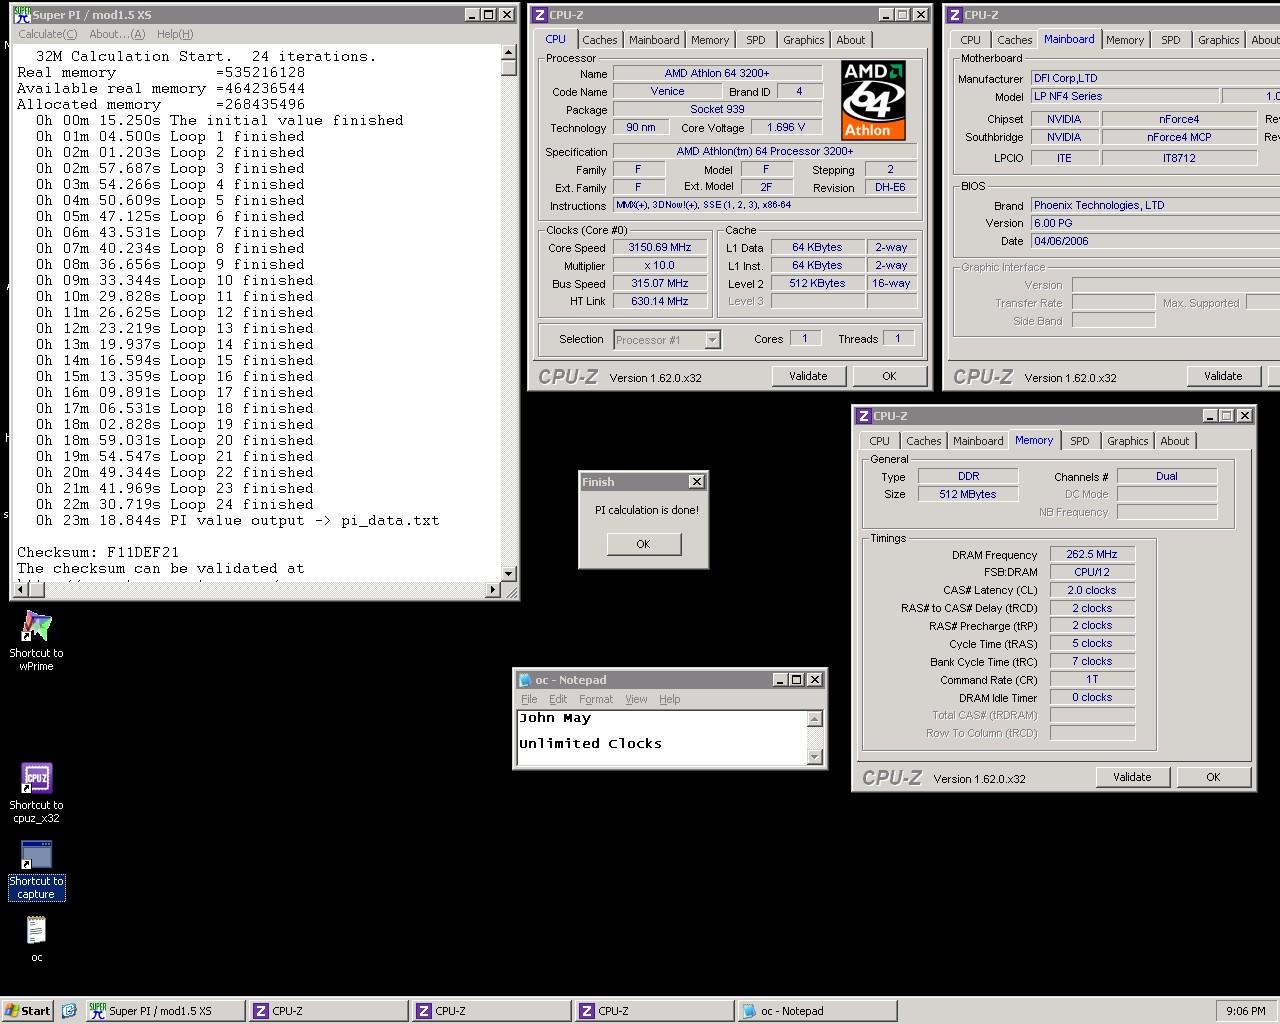Click Super PI vertical scrollbar up arrow
1280x1024 pixels.
tap(509, 52)
